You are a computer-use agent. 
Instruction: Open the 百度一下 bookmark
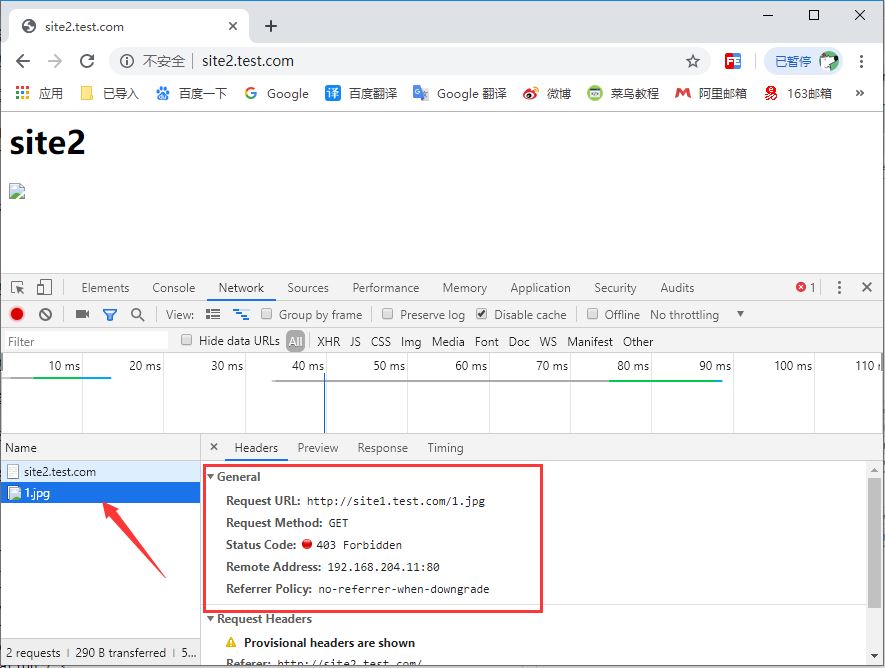click(x=191, y=93)
